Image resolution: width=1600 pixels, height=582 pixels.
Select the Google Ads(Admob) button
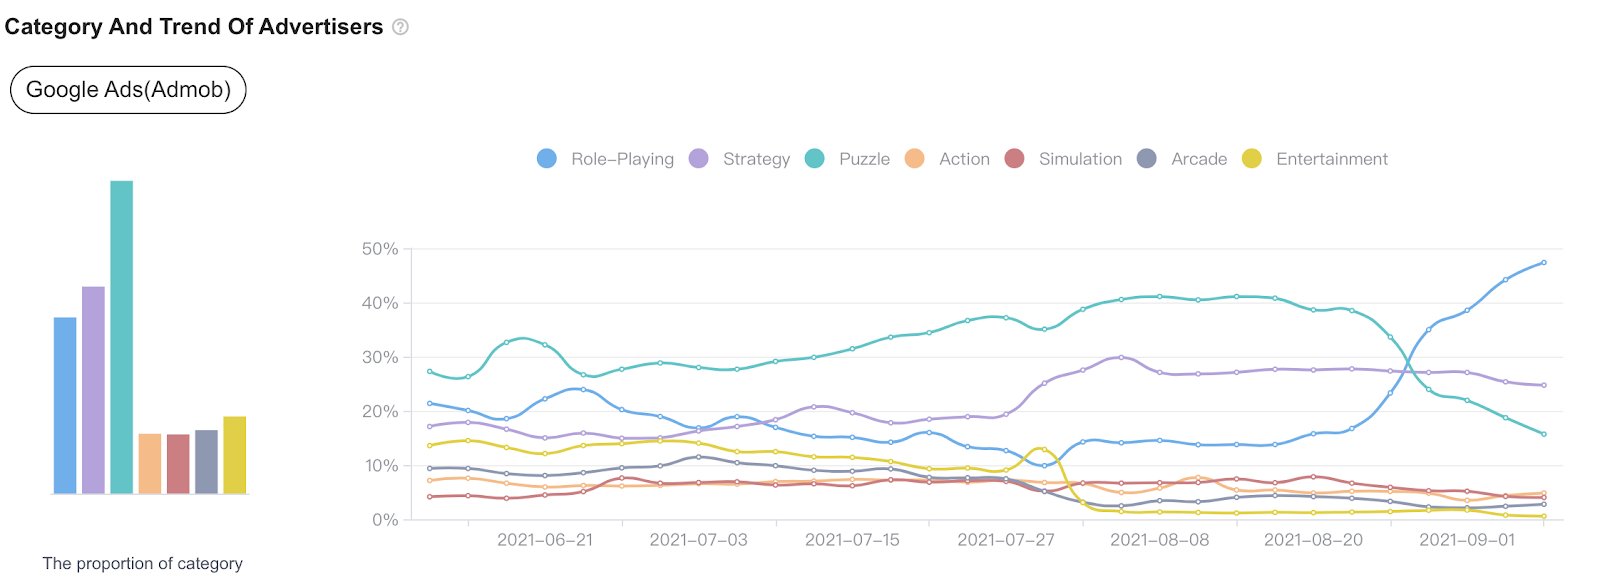[x=128, y=90]
